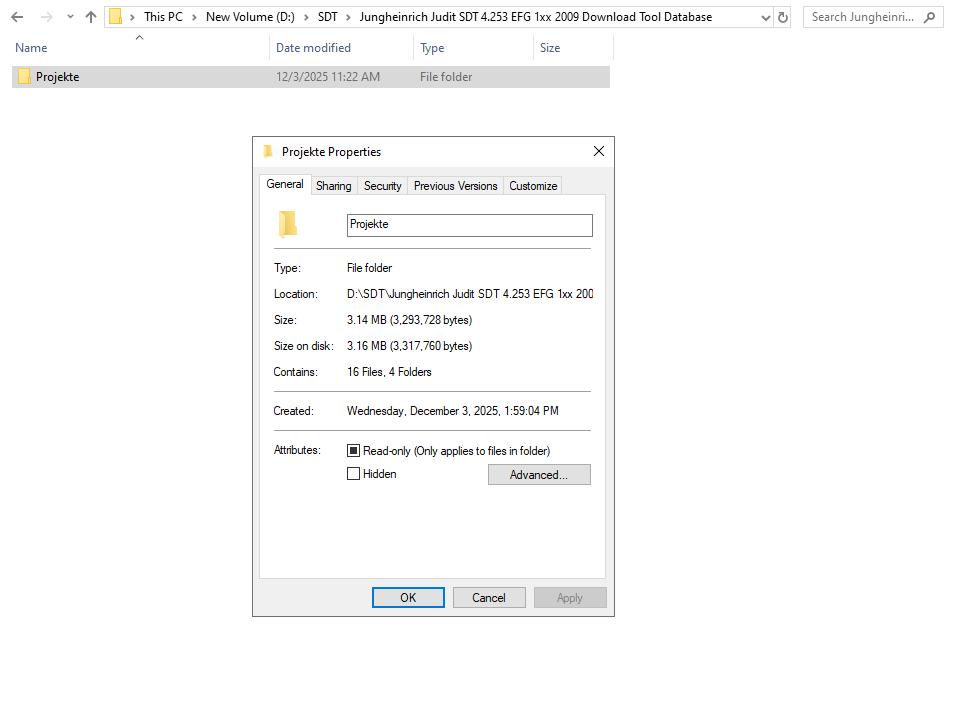The image size is (956, 714).
Task: Select This PC in the breadcrumb
Action: coord(163,17)
